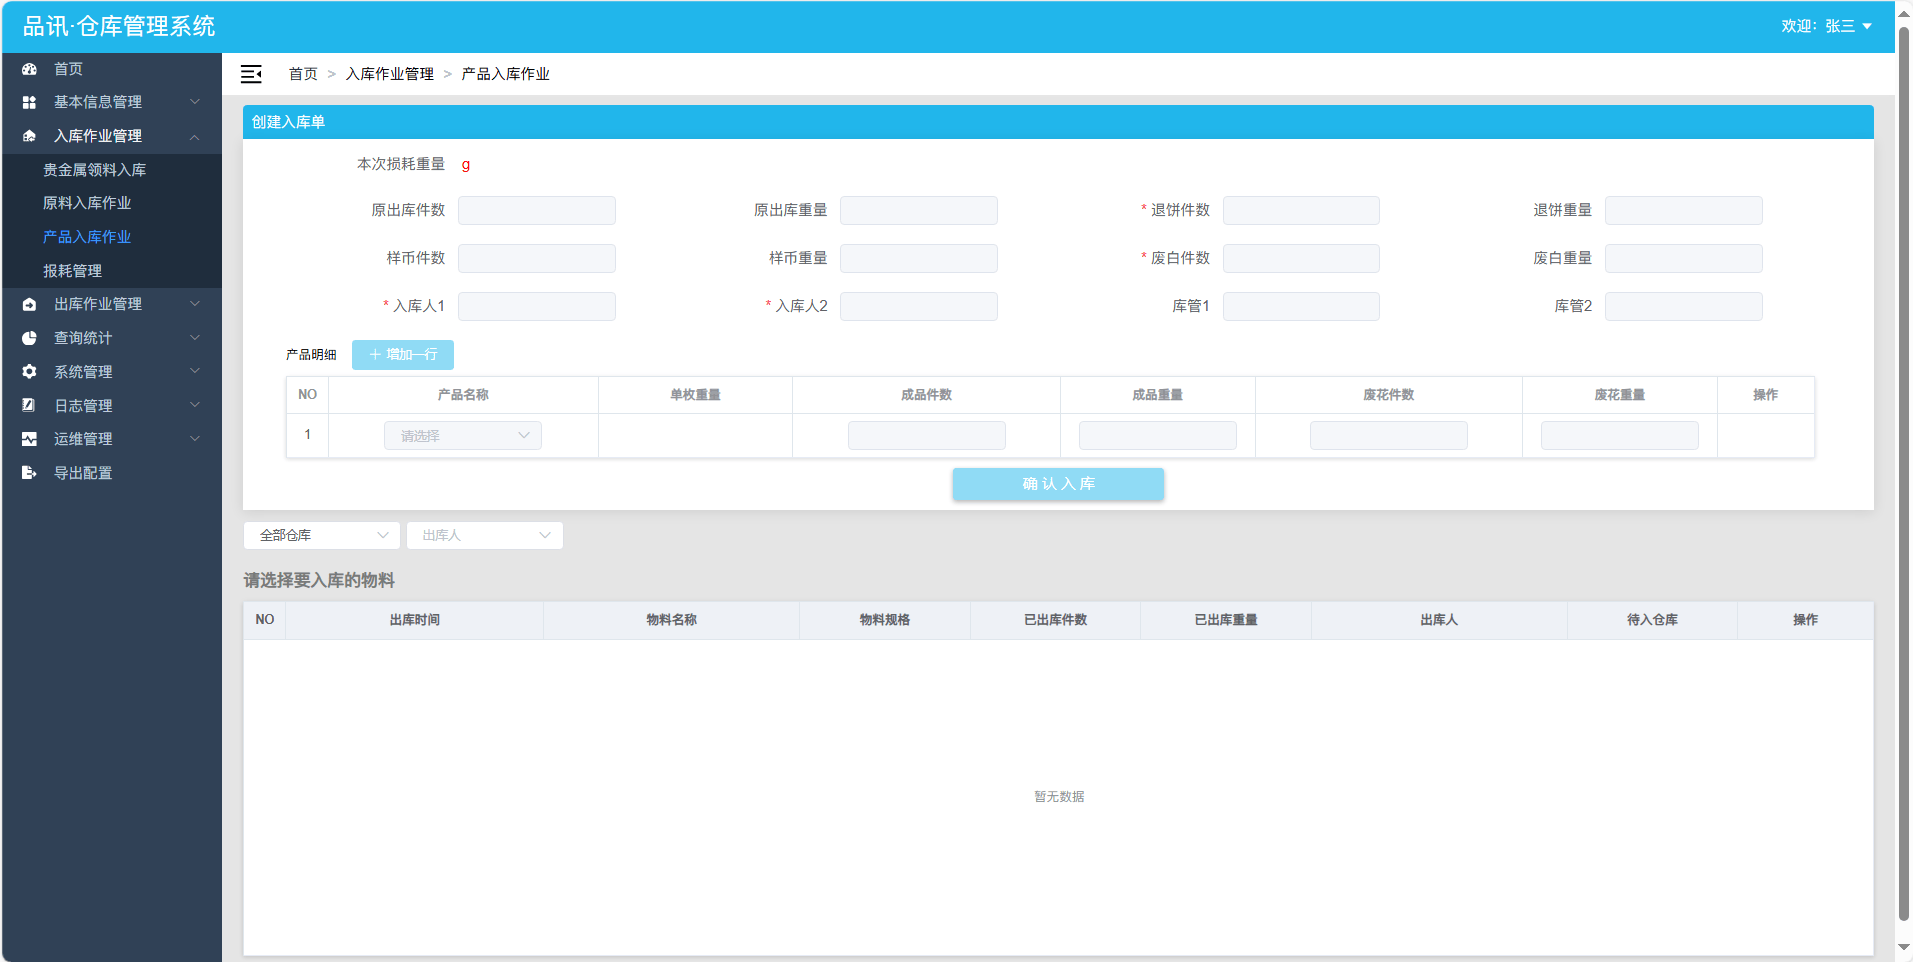Open the 请选择 product name dropdown
The image size is (1913, 962).
pyautogui.click(x=463, y=436)
